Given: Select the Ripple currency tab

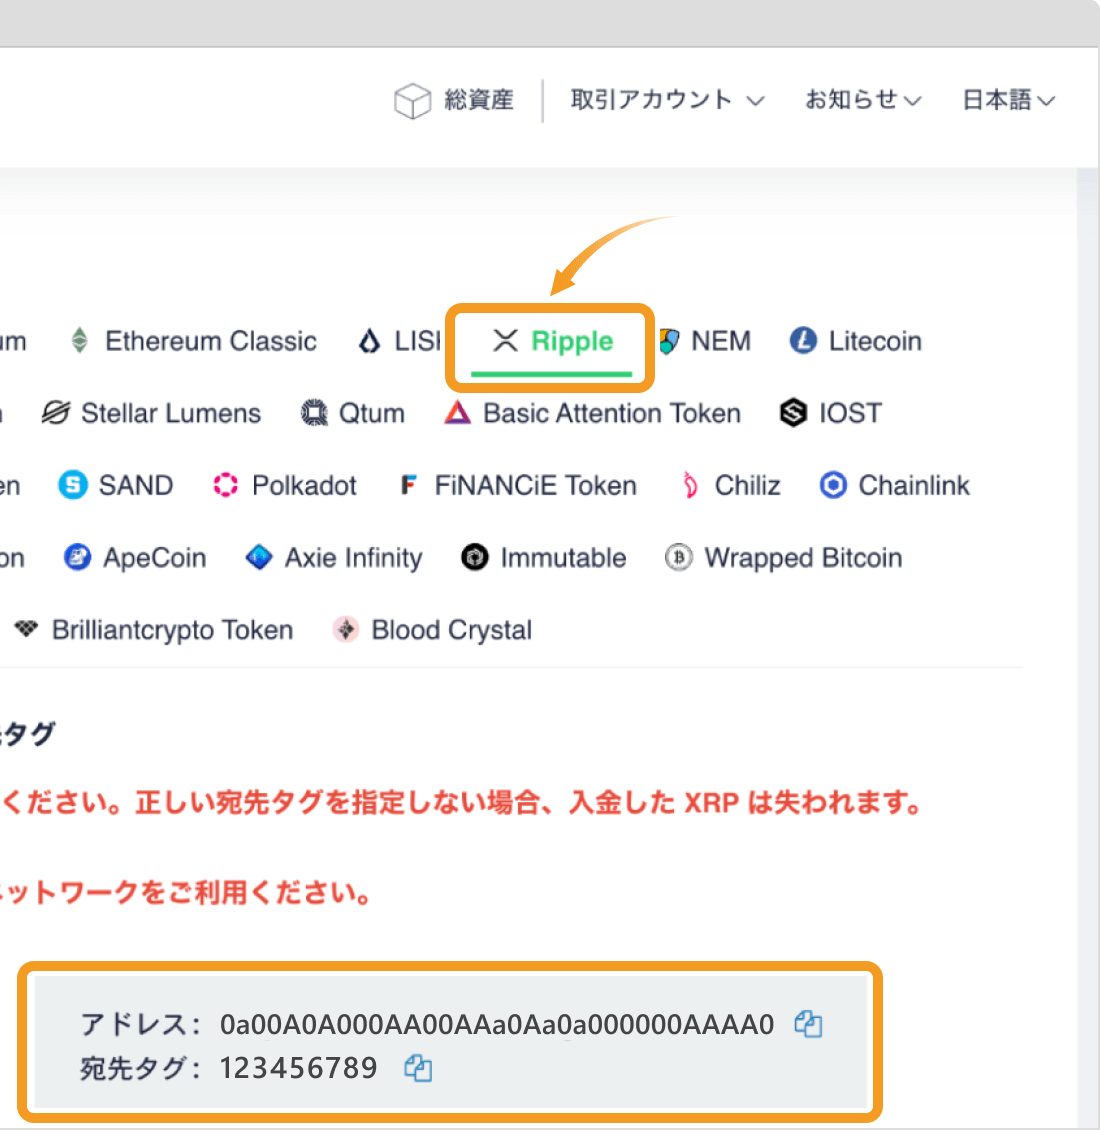Looking at the screenshot, I should pyautogui.click(x=551, y=341).
